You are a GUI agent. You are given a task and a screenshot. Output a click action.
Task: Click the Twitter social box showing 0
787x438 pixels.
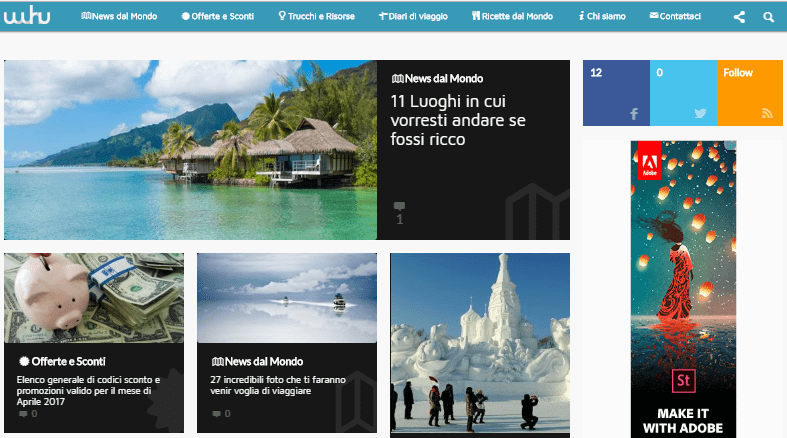coord(683,93)
